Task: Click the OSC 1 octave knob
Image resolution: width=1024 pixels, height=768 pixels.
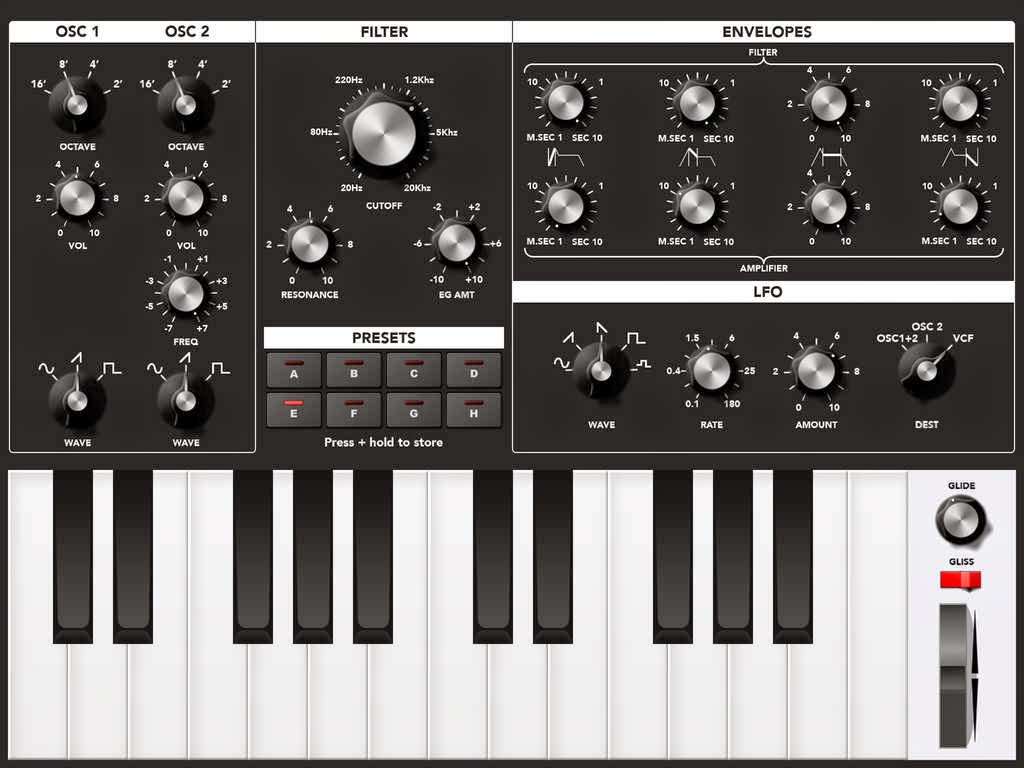Action: [x=77, y=104]
